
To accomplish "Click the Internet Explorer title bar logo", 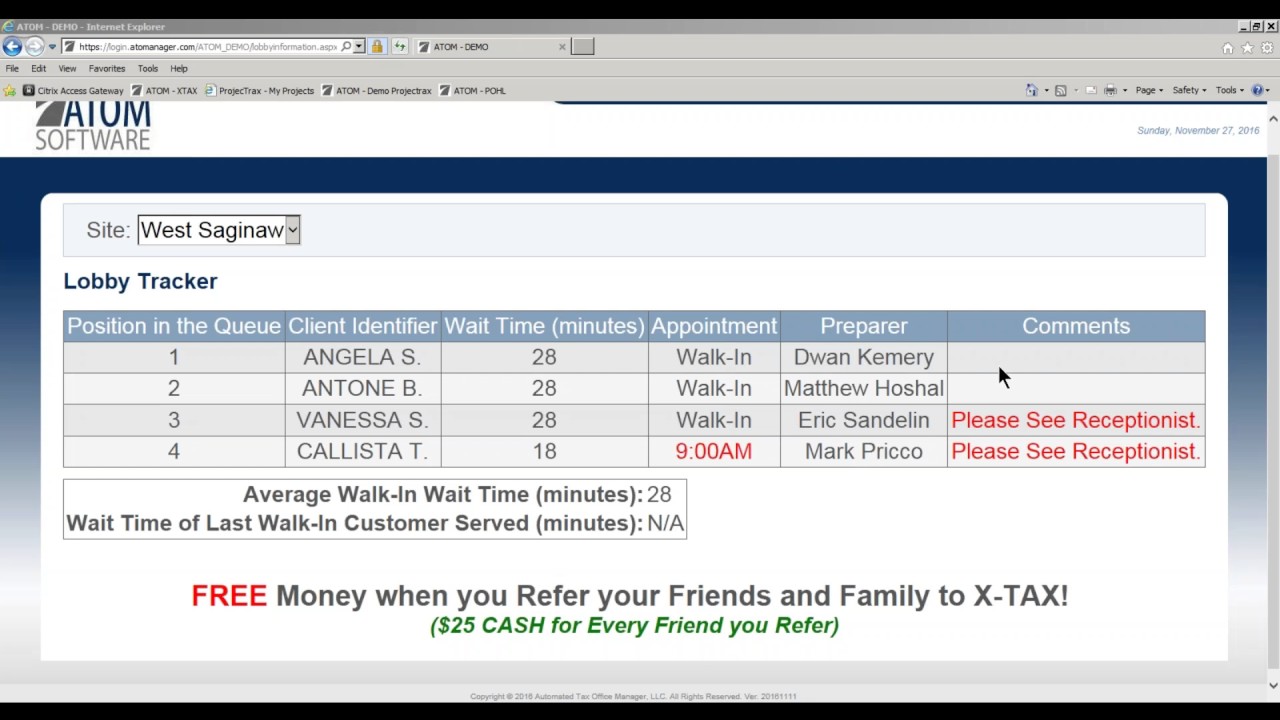I will point(8,27).
